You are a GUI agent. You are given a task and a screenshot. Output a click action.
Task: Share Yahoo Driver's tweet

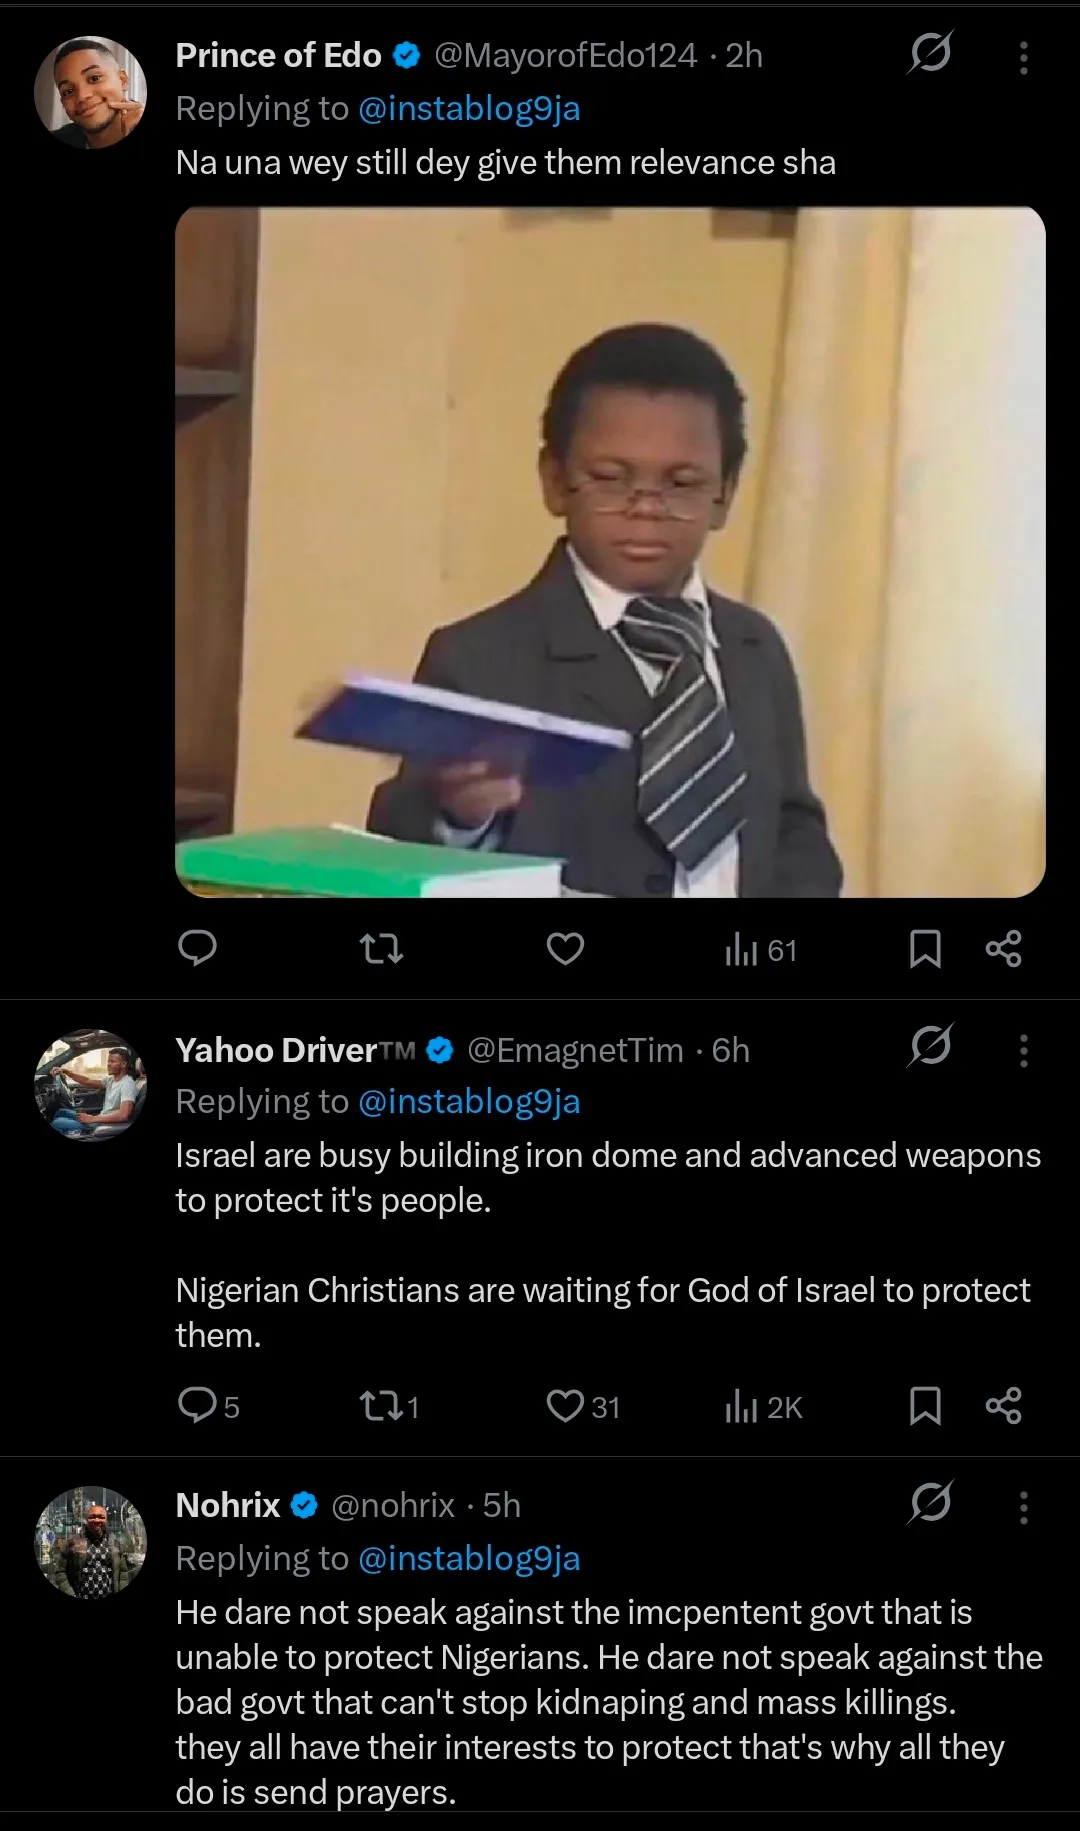click(1003, 1405)
